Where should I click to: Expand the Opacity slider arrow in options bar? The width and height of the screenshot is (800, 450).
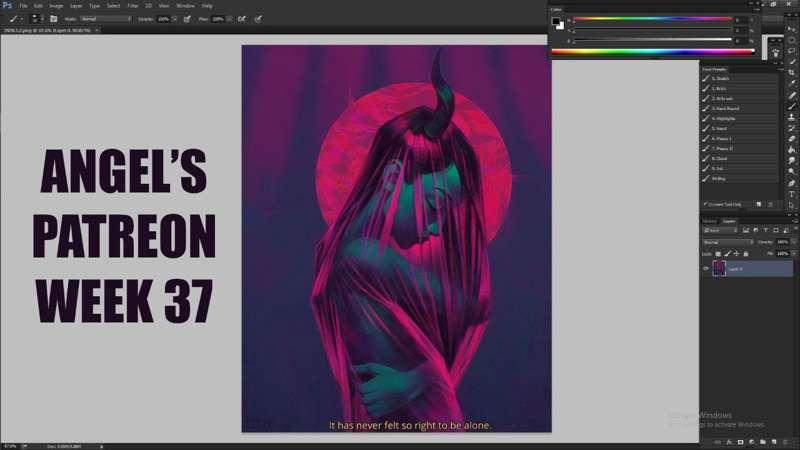click(x=174, y=19)
